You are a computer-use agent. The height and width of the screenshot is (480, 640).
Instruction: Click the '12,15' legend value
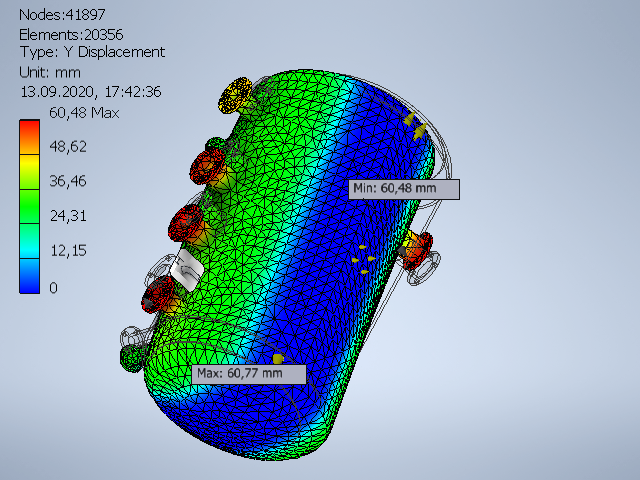[68, 250]
